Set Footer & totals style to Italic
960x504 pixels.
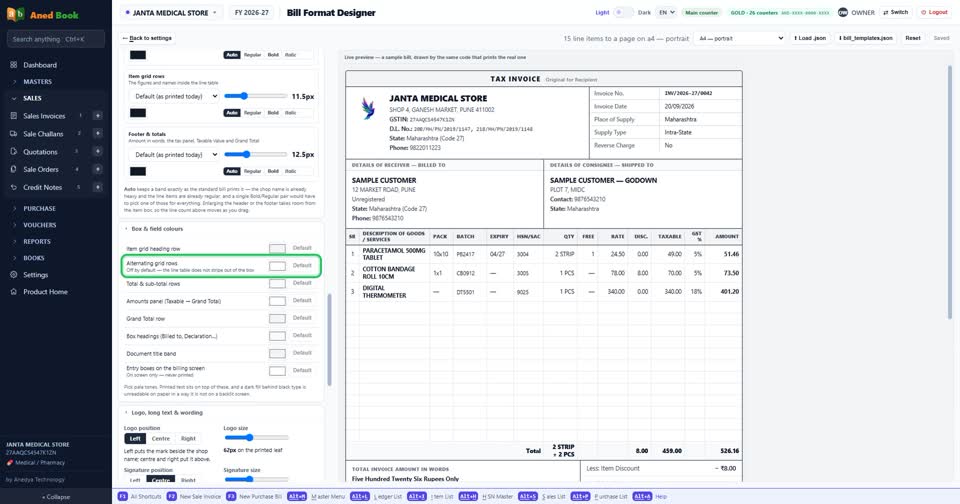290,171
